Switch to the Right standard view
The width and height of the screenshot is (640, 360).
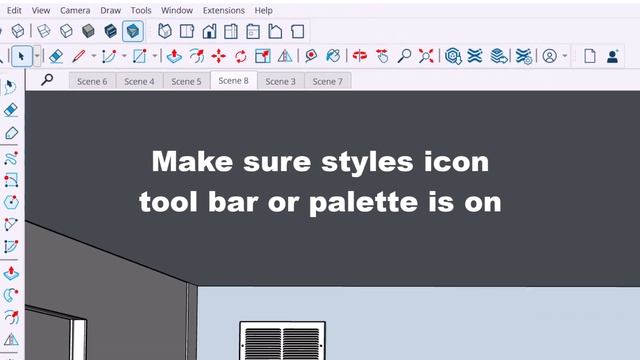click(x=231, y=31)
